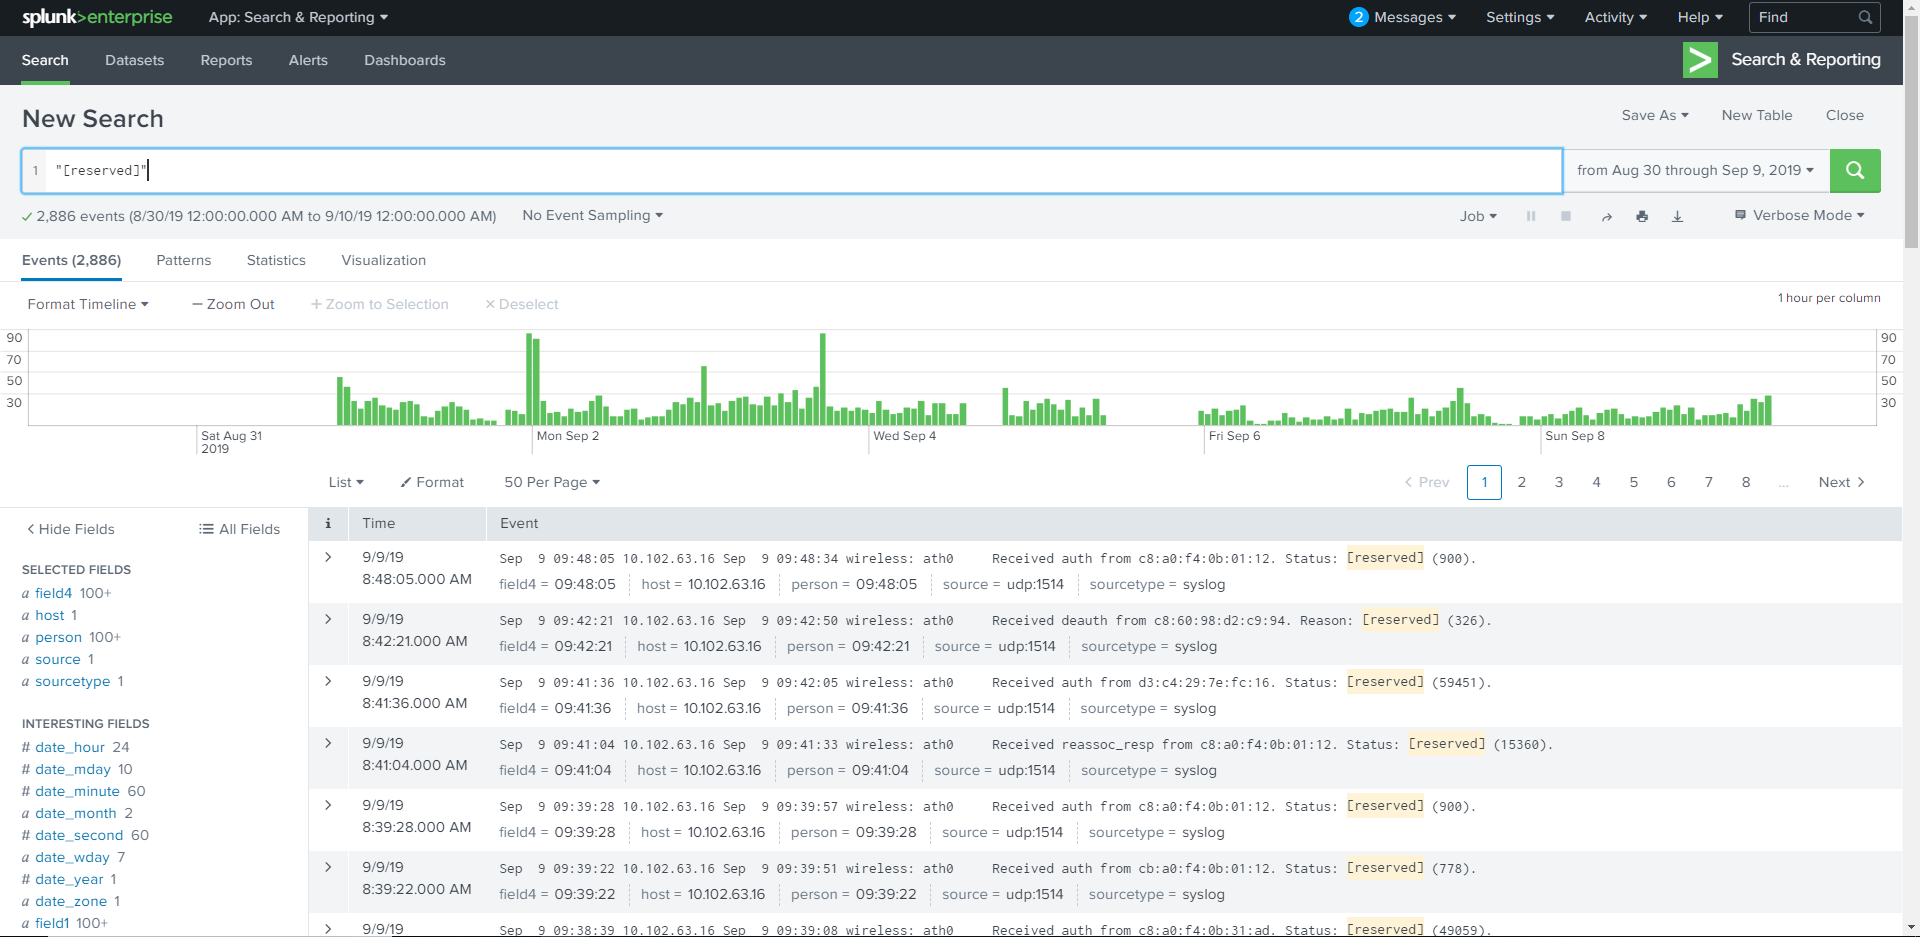
Task: Pause the search job
Action: point(1530,216)
